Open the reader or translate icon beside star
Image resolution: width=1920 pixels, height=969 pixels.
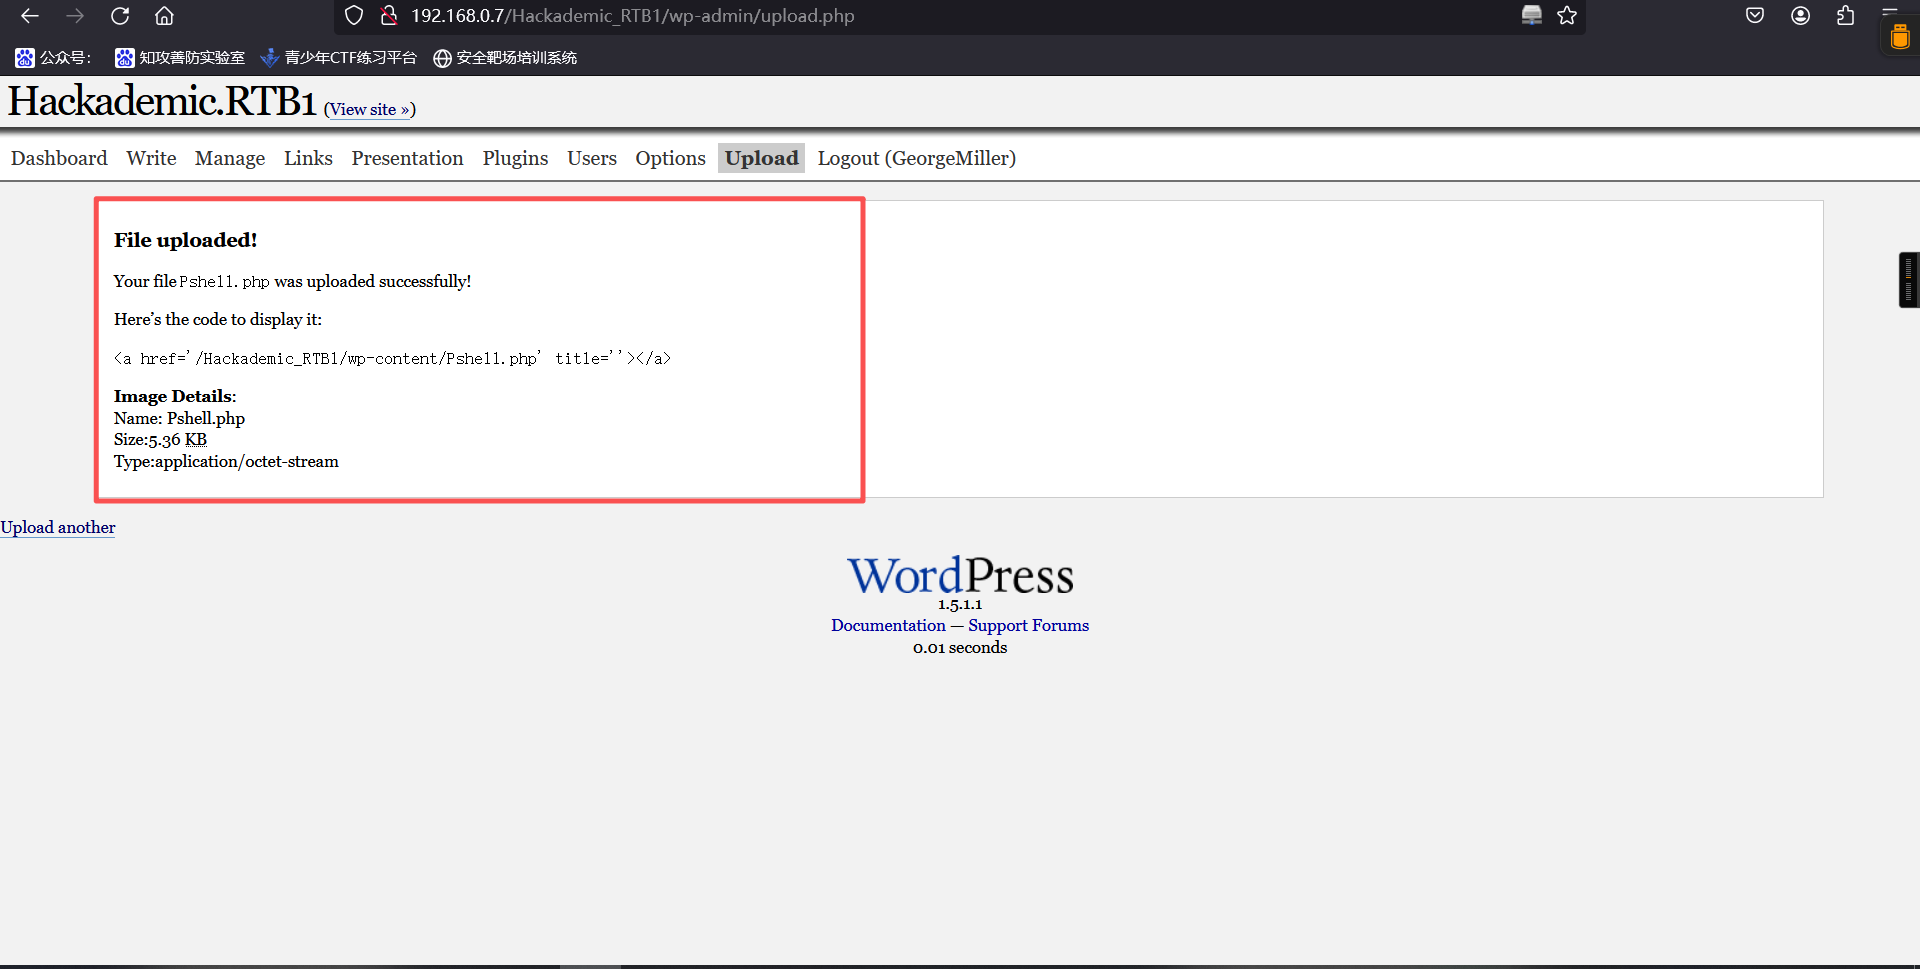pyautogui.click(x=1531, y=15)
